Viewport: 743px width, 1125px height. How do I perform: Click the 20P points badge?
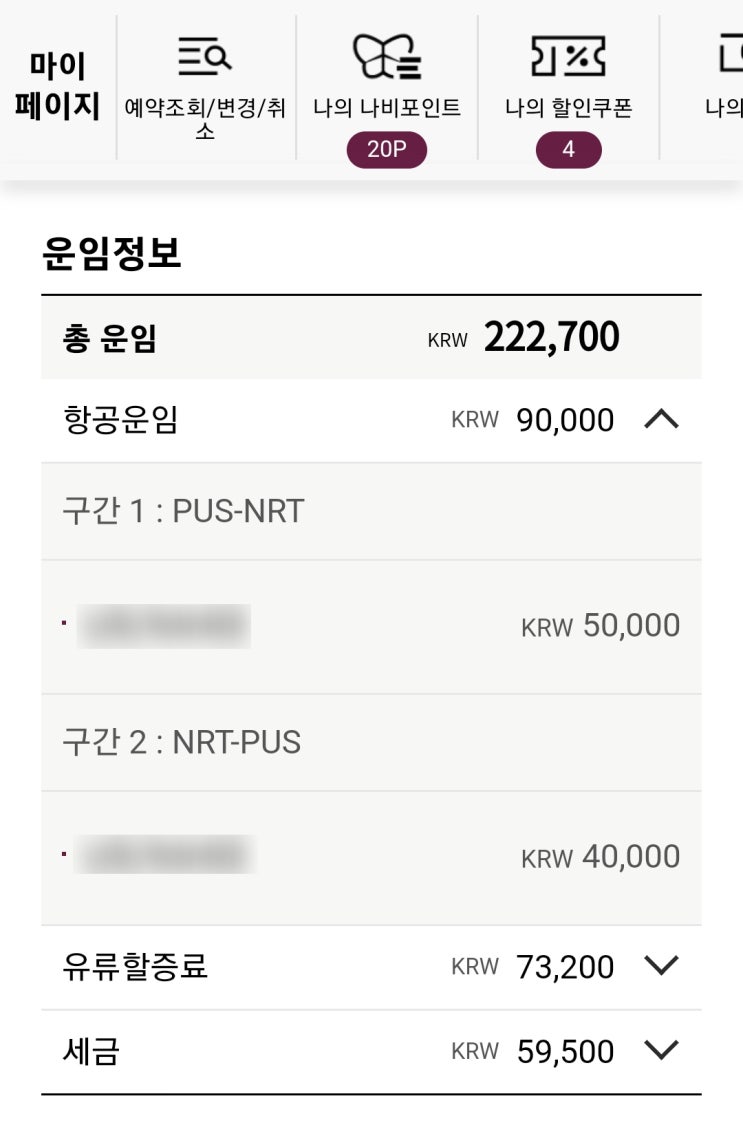point(387,150)
